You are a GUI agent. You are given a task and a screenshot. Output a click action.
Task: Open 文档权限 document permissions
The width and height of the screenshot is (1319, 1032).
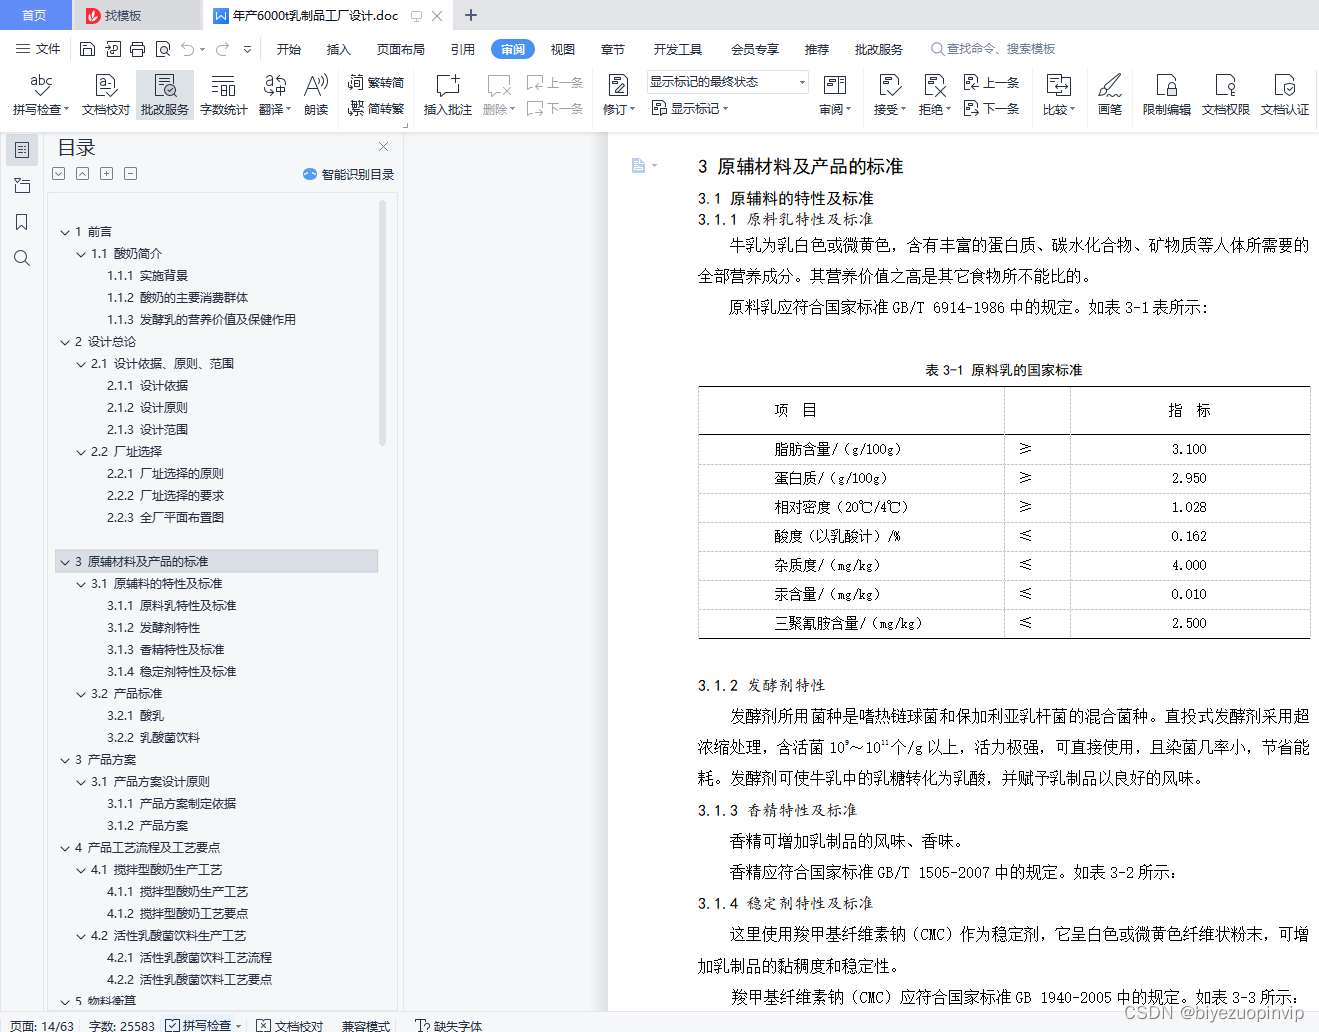tap(1225, 95)
